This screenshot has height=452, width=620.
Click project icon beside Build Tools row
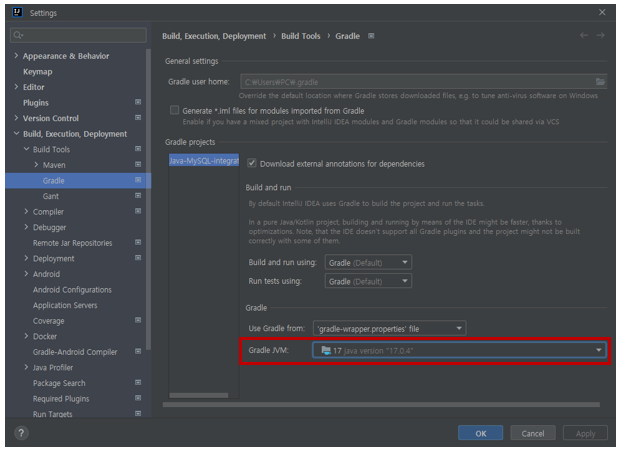click(138, 149)
